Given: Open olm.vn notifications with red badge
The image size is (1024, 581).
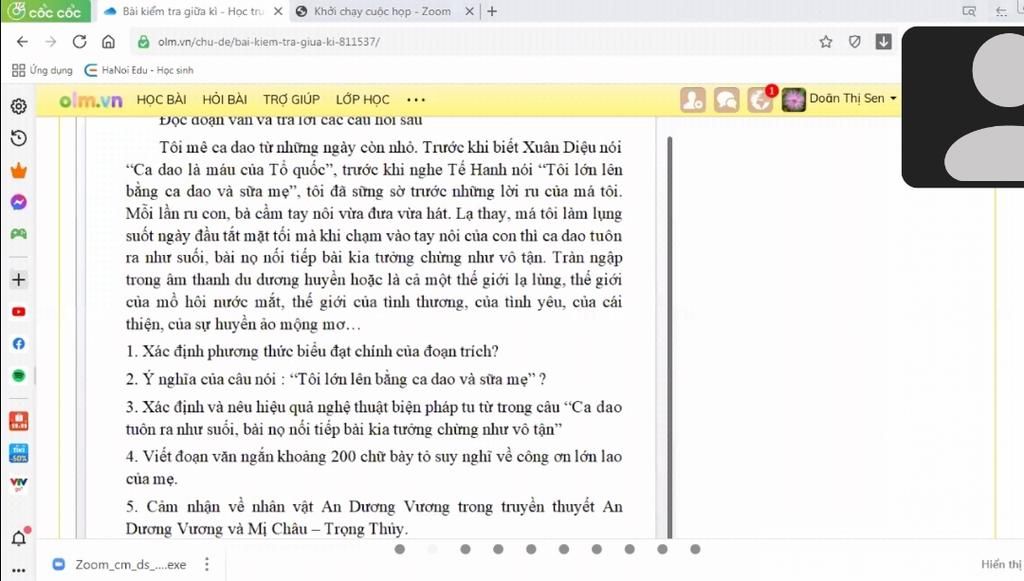Looking at the screenshot, I should tap(761, 100).
